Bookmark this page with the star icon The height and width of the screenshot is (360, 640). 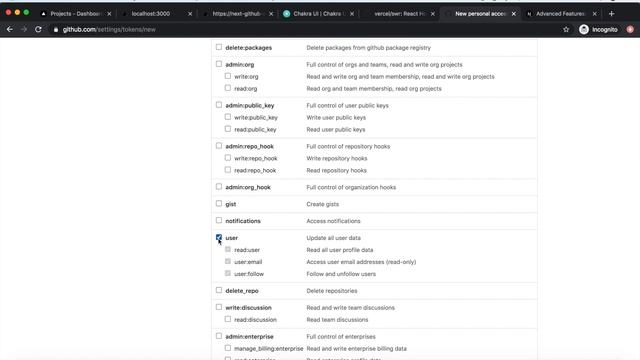pos(566,29)
